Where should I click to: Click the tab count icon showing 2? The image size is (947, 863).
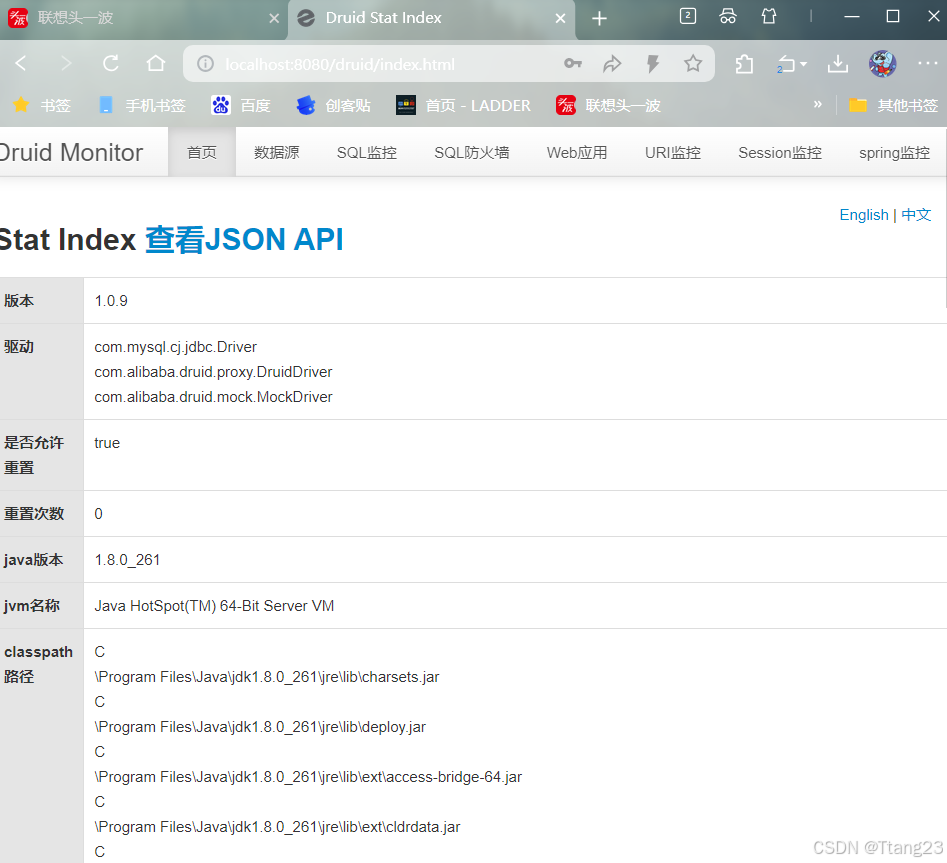(x=688, y=16)
